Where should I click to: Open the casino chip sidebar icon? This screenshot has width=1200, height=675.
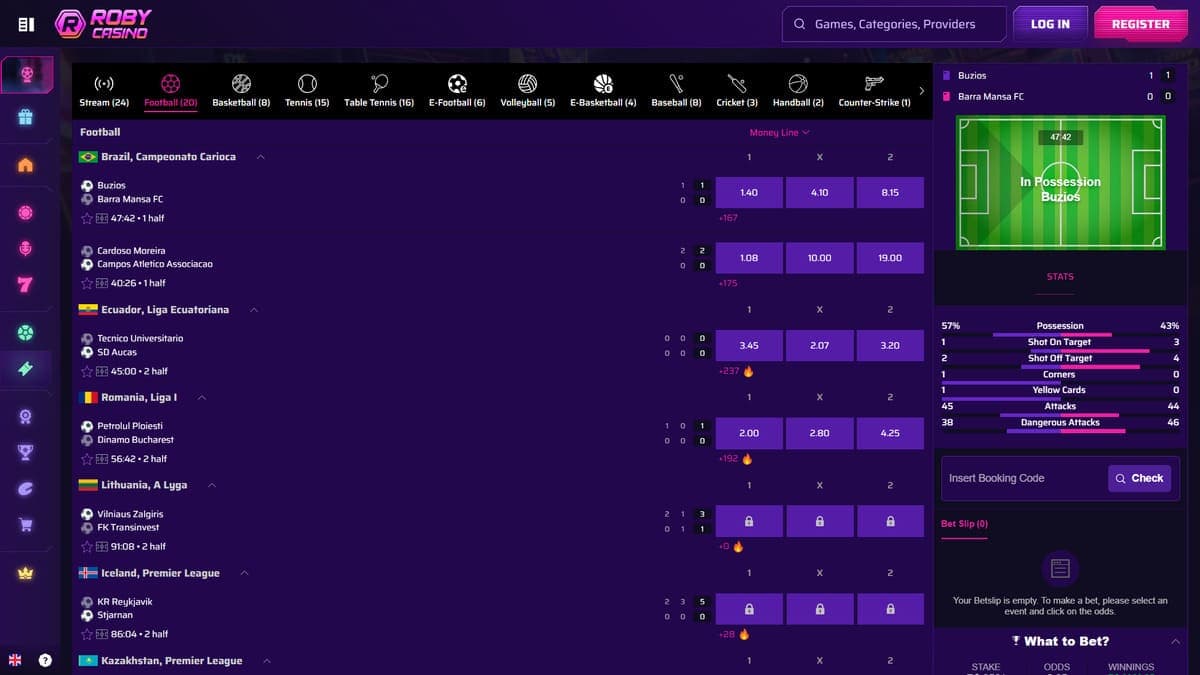click(x=26, y=212)
